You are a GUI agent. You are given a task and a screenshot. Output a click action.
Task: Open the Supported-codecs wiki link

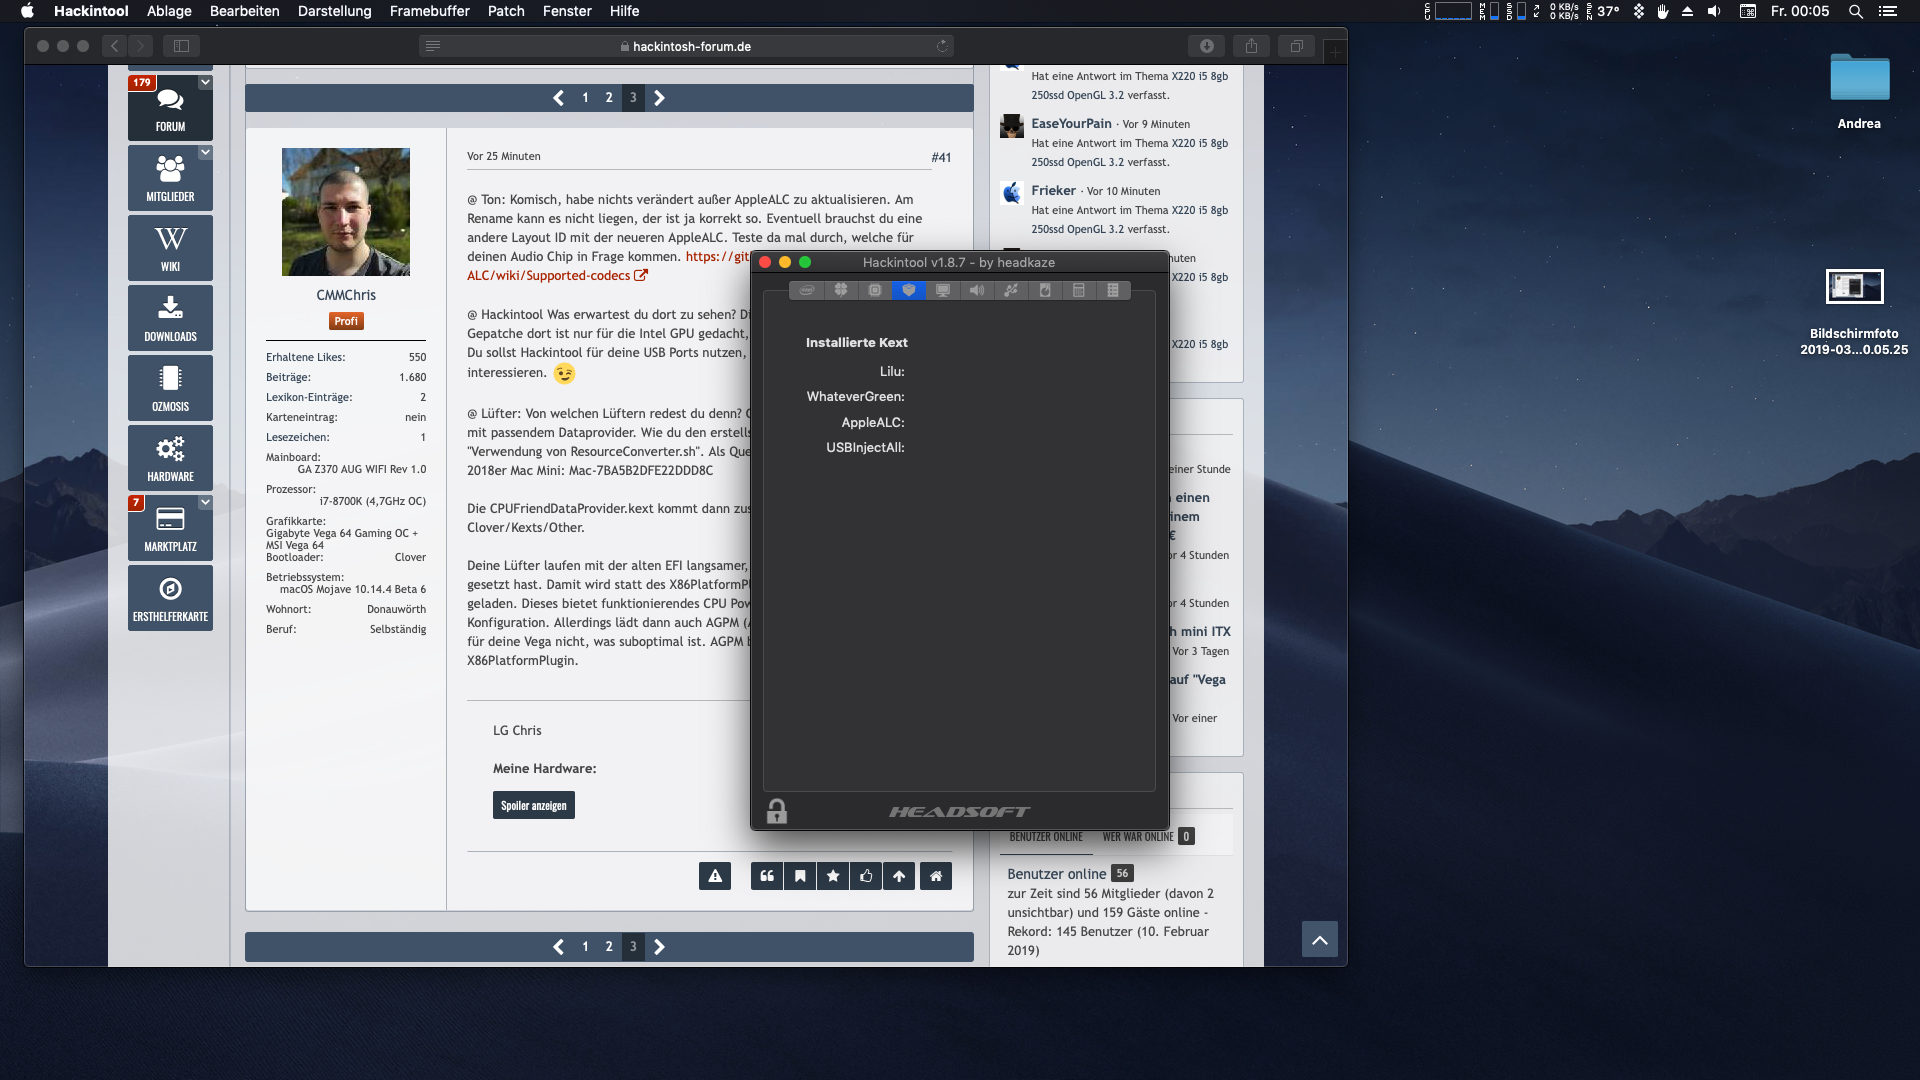(x=549, y=276)
